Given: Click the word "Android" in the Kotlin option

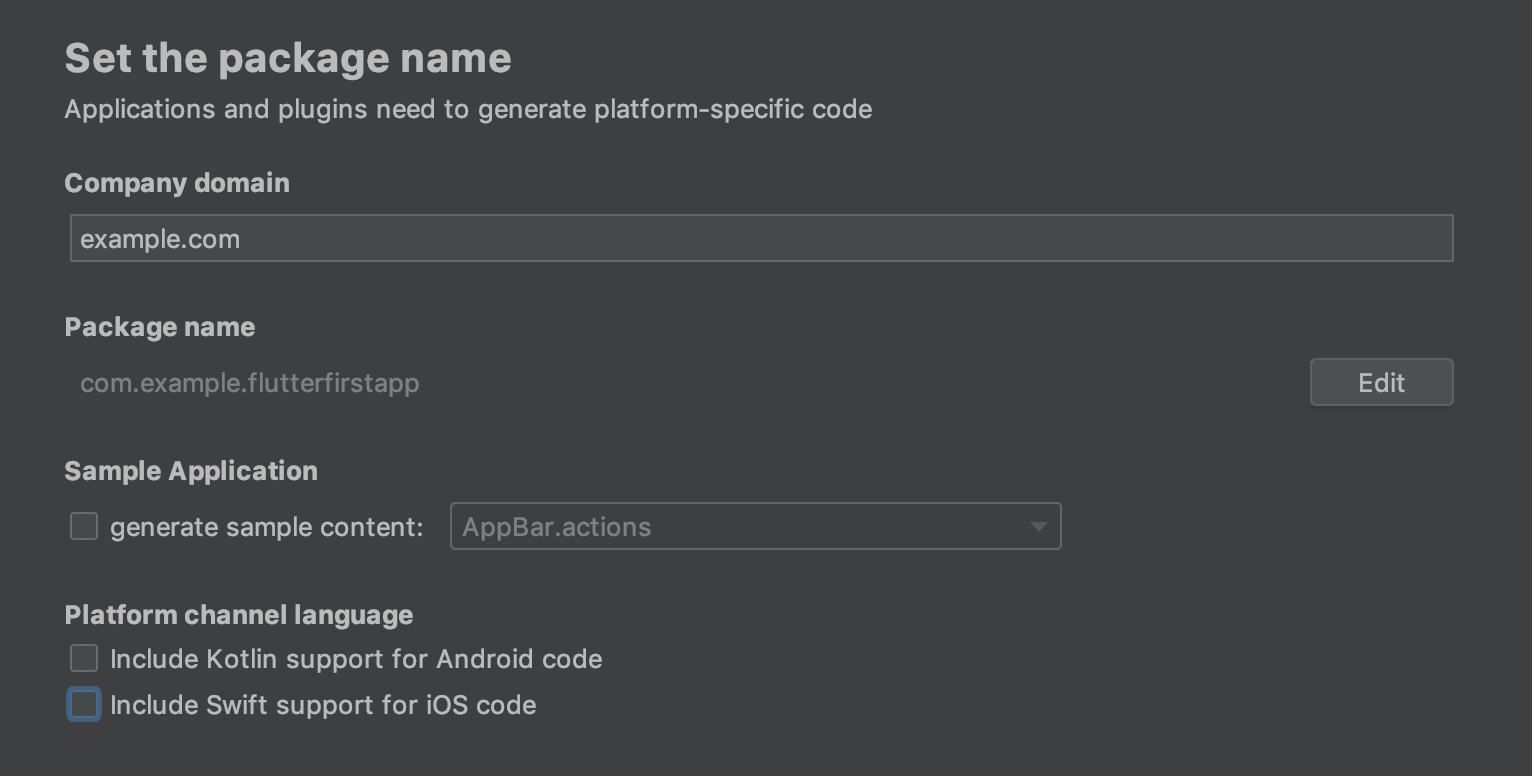Looking at the screenshot, I should click(484, 659).
